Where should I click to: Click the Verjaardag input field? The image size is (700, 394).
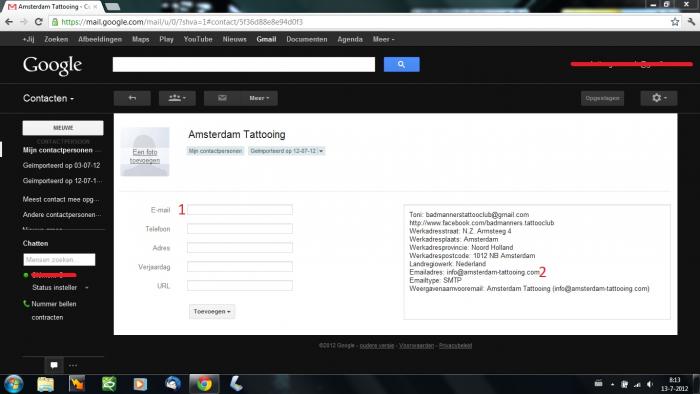(240, 267)
